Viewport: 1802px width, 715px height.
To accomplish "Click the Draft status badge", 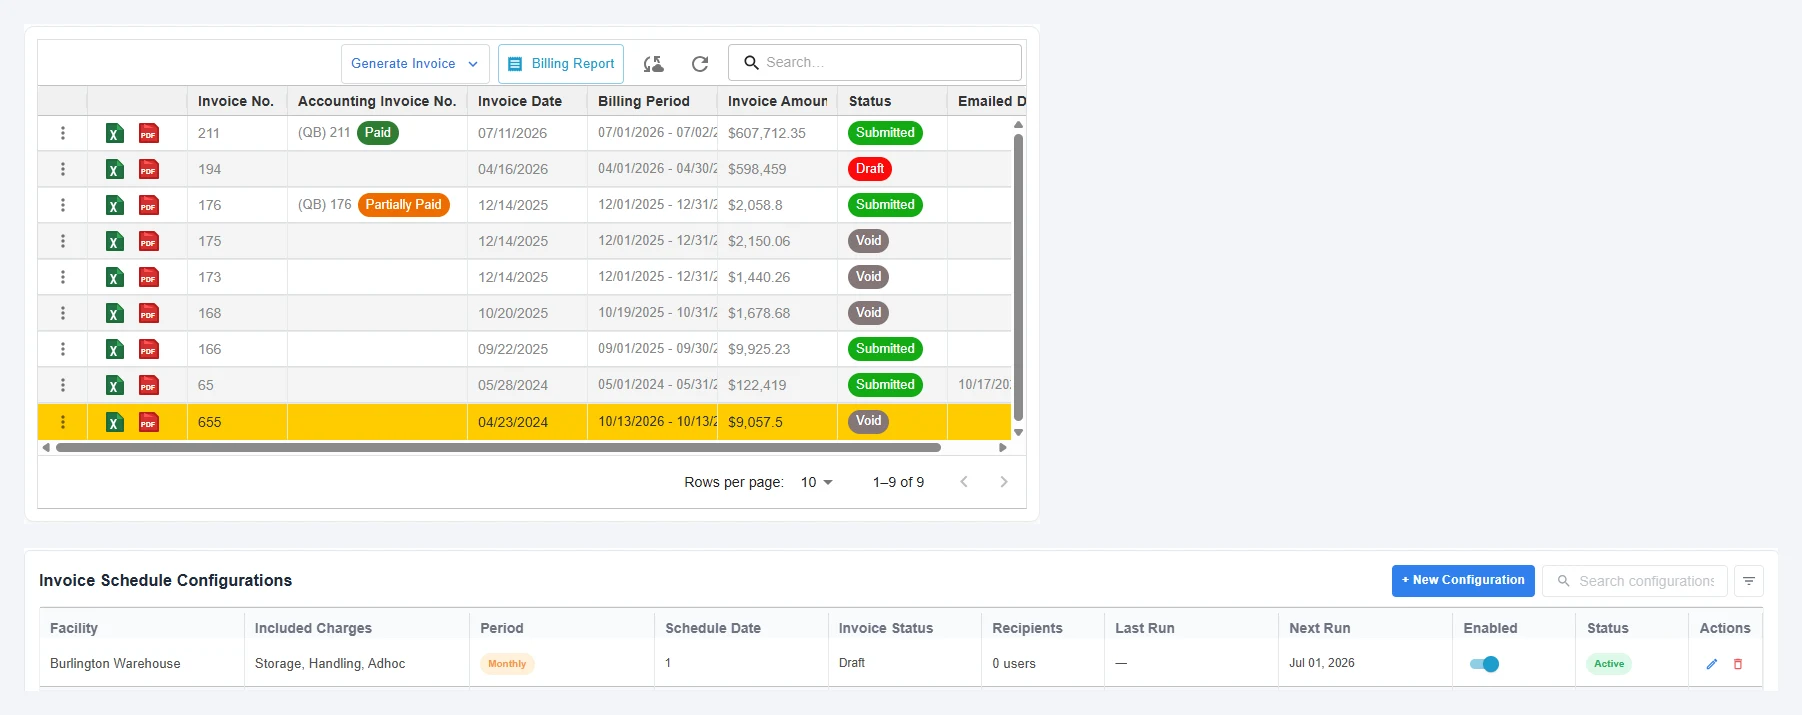I will click(x=870, y=169).
